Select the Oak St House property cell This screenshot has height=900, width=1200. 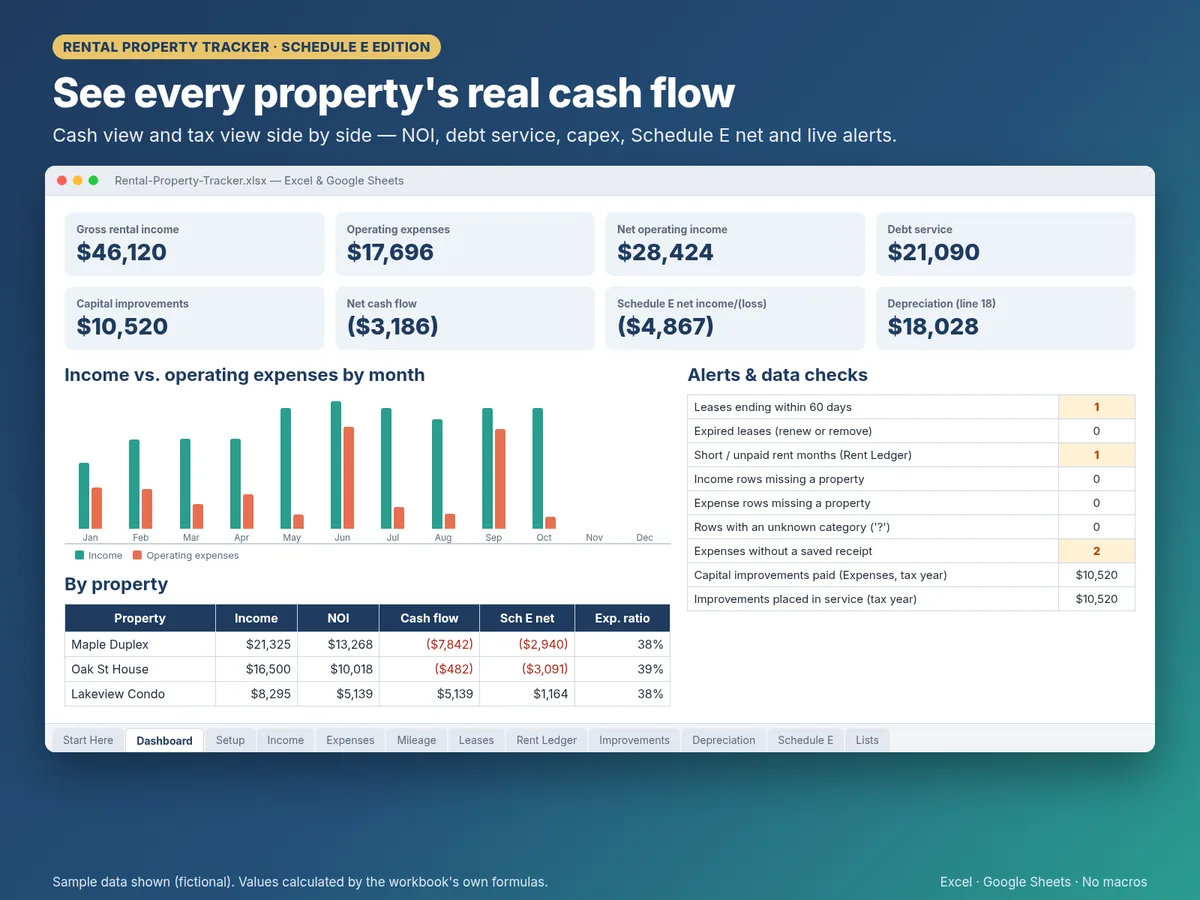pos(140,669)
